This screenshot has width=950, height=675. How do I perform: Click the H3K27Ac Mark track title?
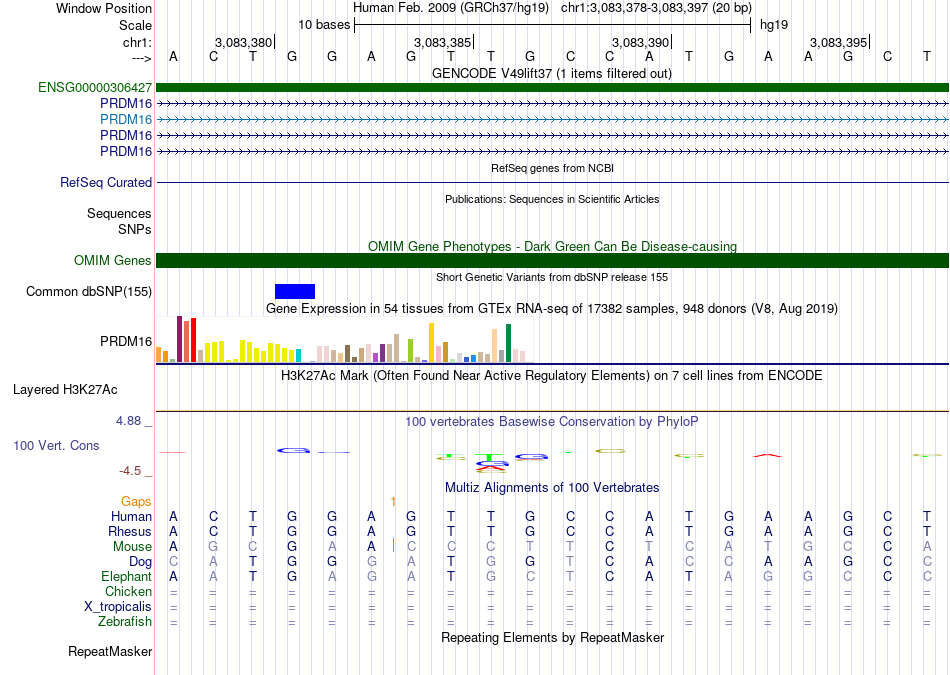(552, 376)
